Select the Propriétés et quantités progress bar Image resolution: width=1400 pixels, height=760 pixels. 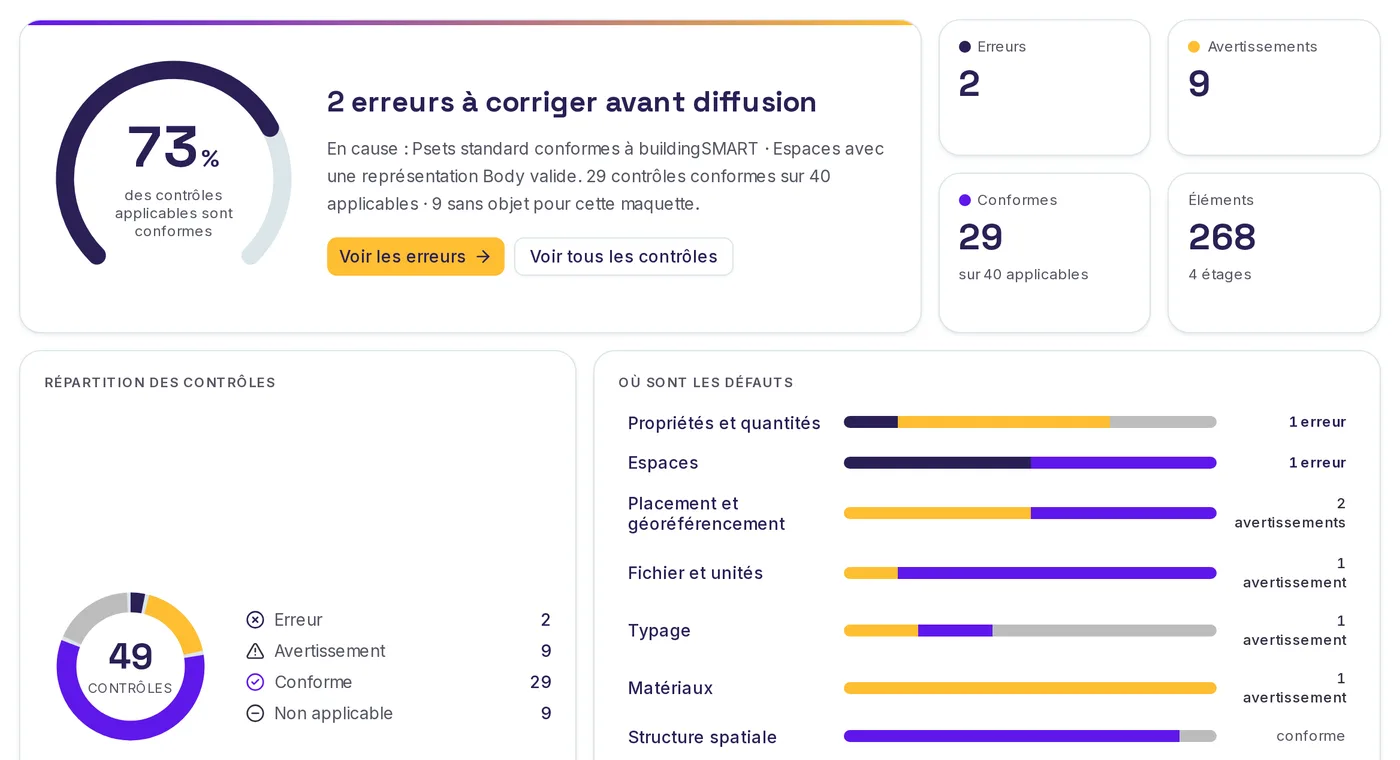(1030, 422)
